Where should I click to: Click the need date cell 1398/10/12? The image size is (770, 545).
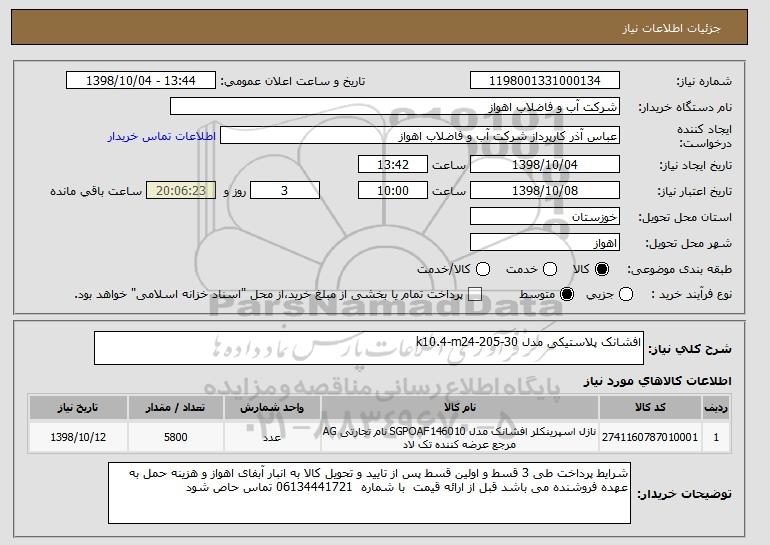coord(78,437)
